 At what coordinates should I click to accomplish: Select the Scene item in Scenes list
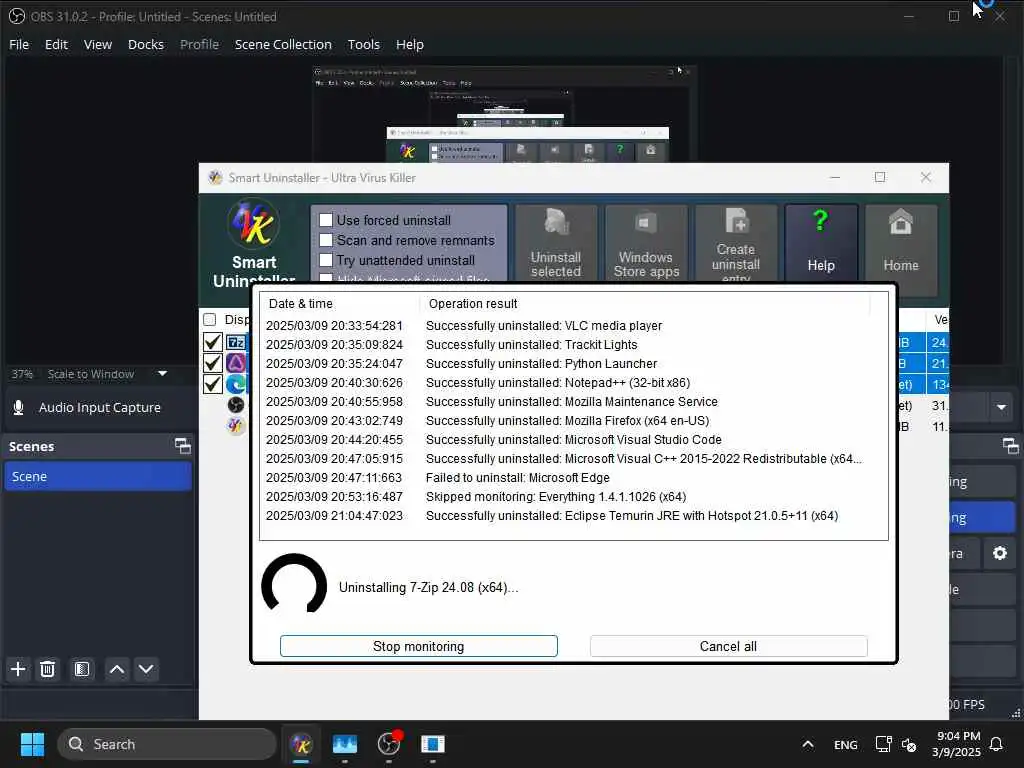[x=98, y=476]
